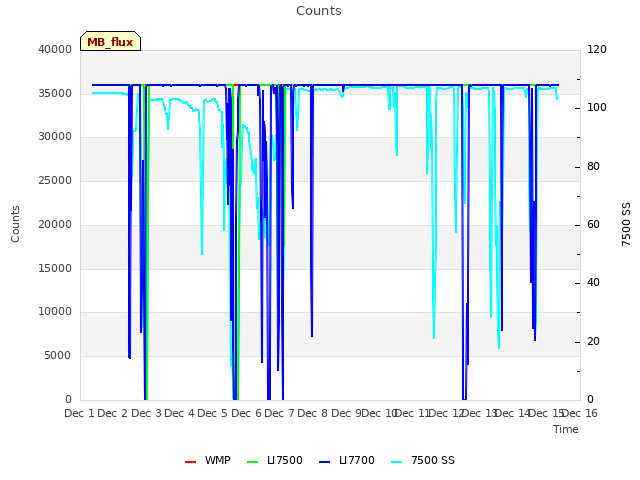
Task: Click the green LI7500 legend swatch
Action: pyautogui.click(x=253, y=462)
